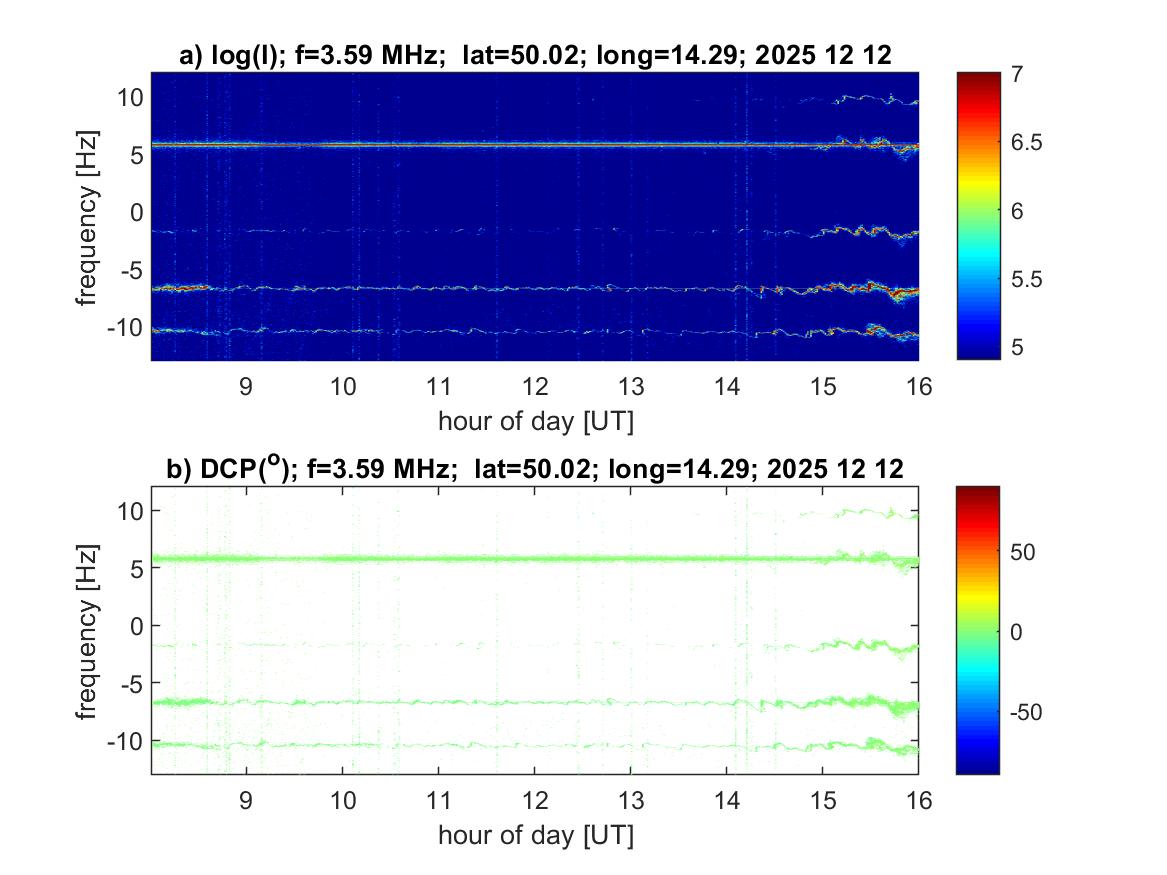Click the top plot's "hour of day [UT]" label

[535, 421]
